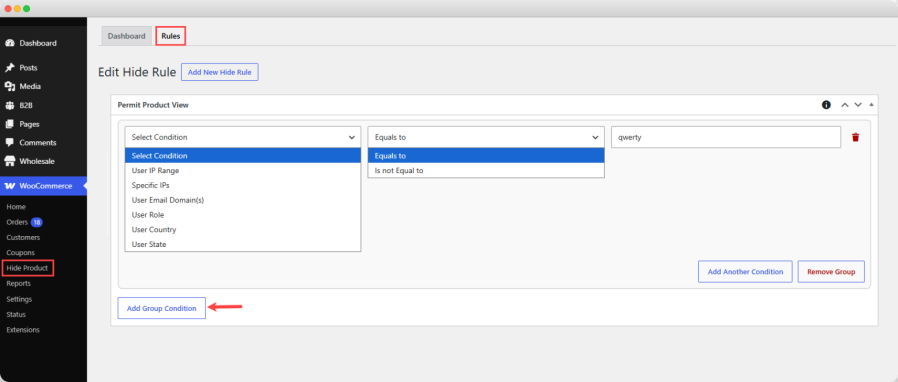Image resolution: width=898 pixels, height=382 pixels.
Task: Choose User State option
Action: click(243, 245)
